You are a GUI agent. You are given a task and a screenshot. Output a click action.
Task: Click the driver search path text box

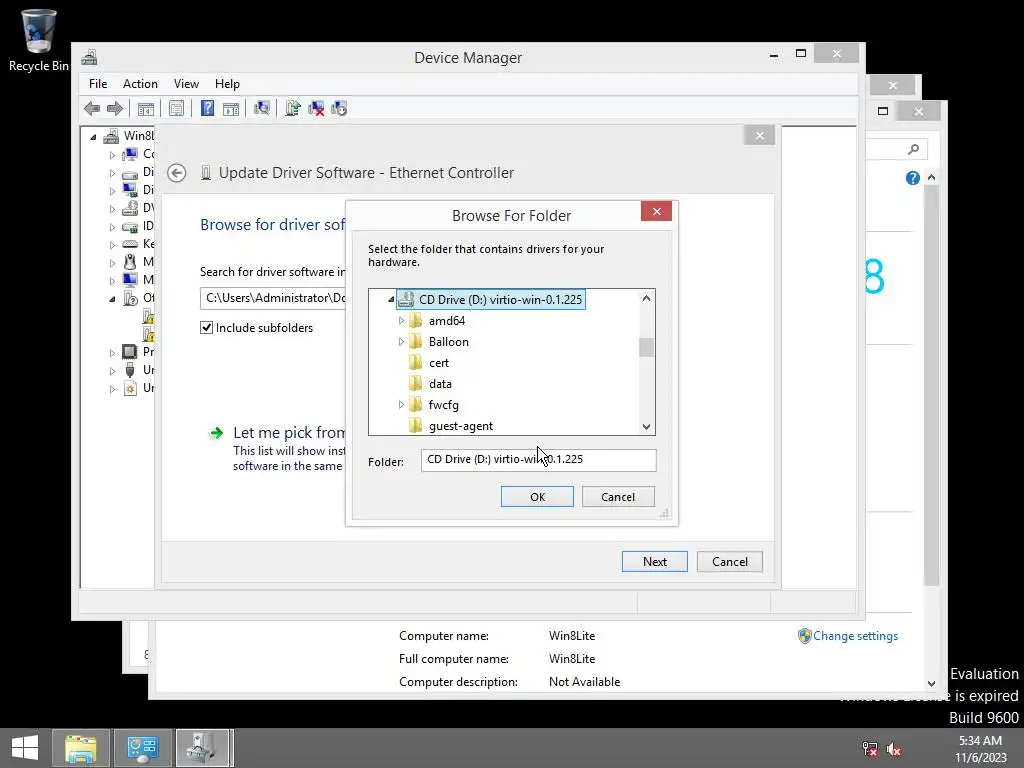point(273,298)
